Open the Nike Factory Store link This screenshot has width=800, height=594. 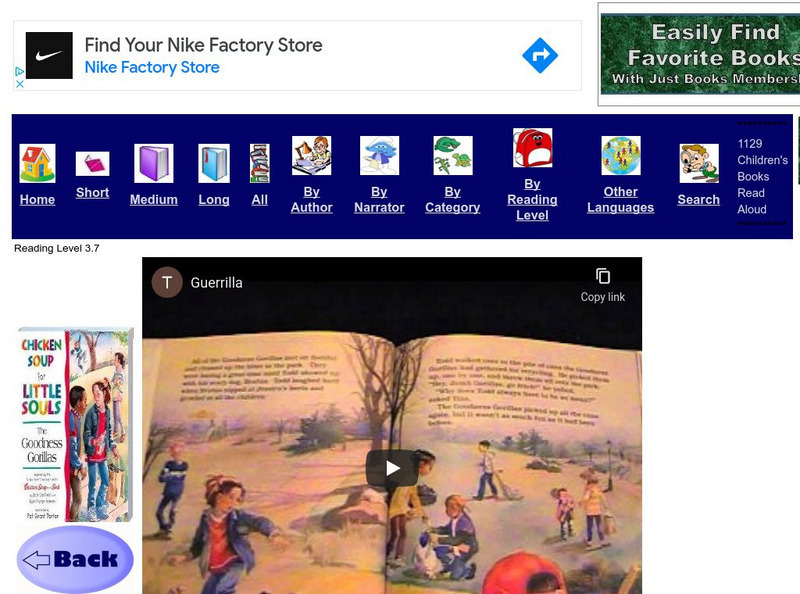[x=152, y=67]
